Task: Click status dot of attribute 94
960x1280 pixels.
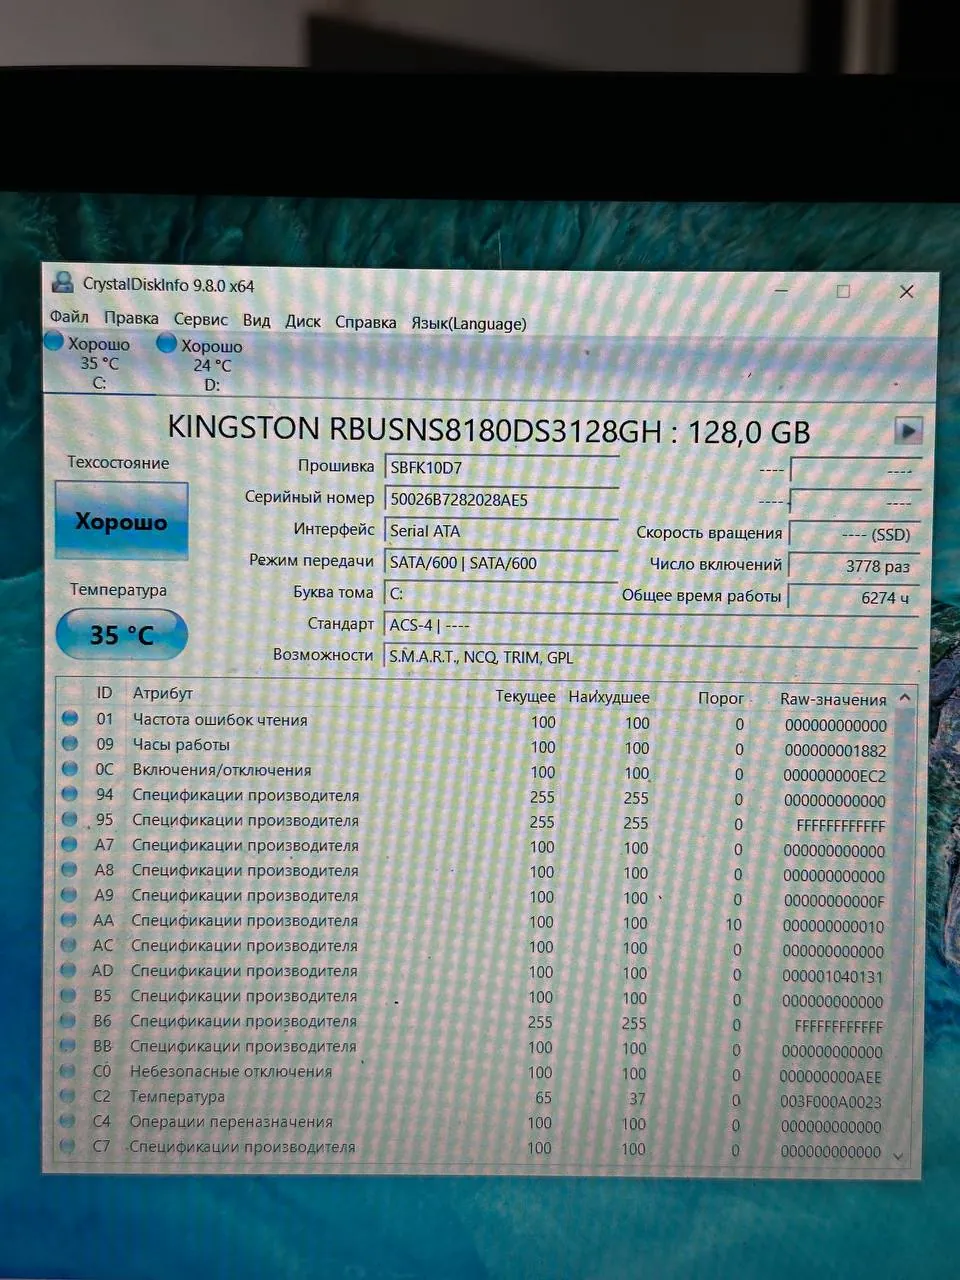Action: pos(69,793)
